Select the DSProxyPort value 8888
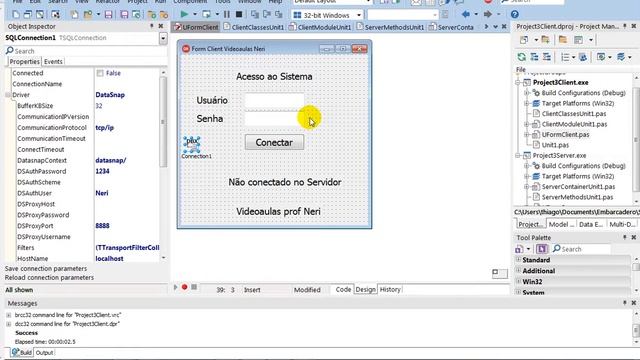Image resolution: width=640 pixels, height=360 pixels. (102, 226)
